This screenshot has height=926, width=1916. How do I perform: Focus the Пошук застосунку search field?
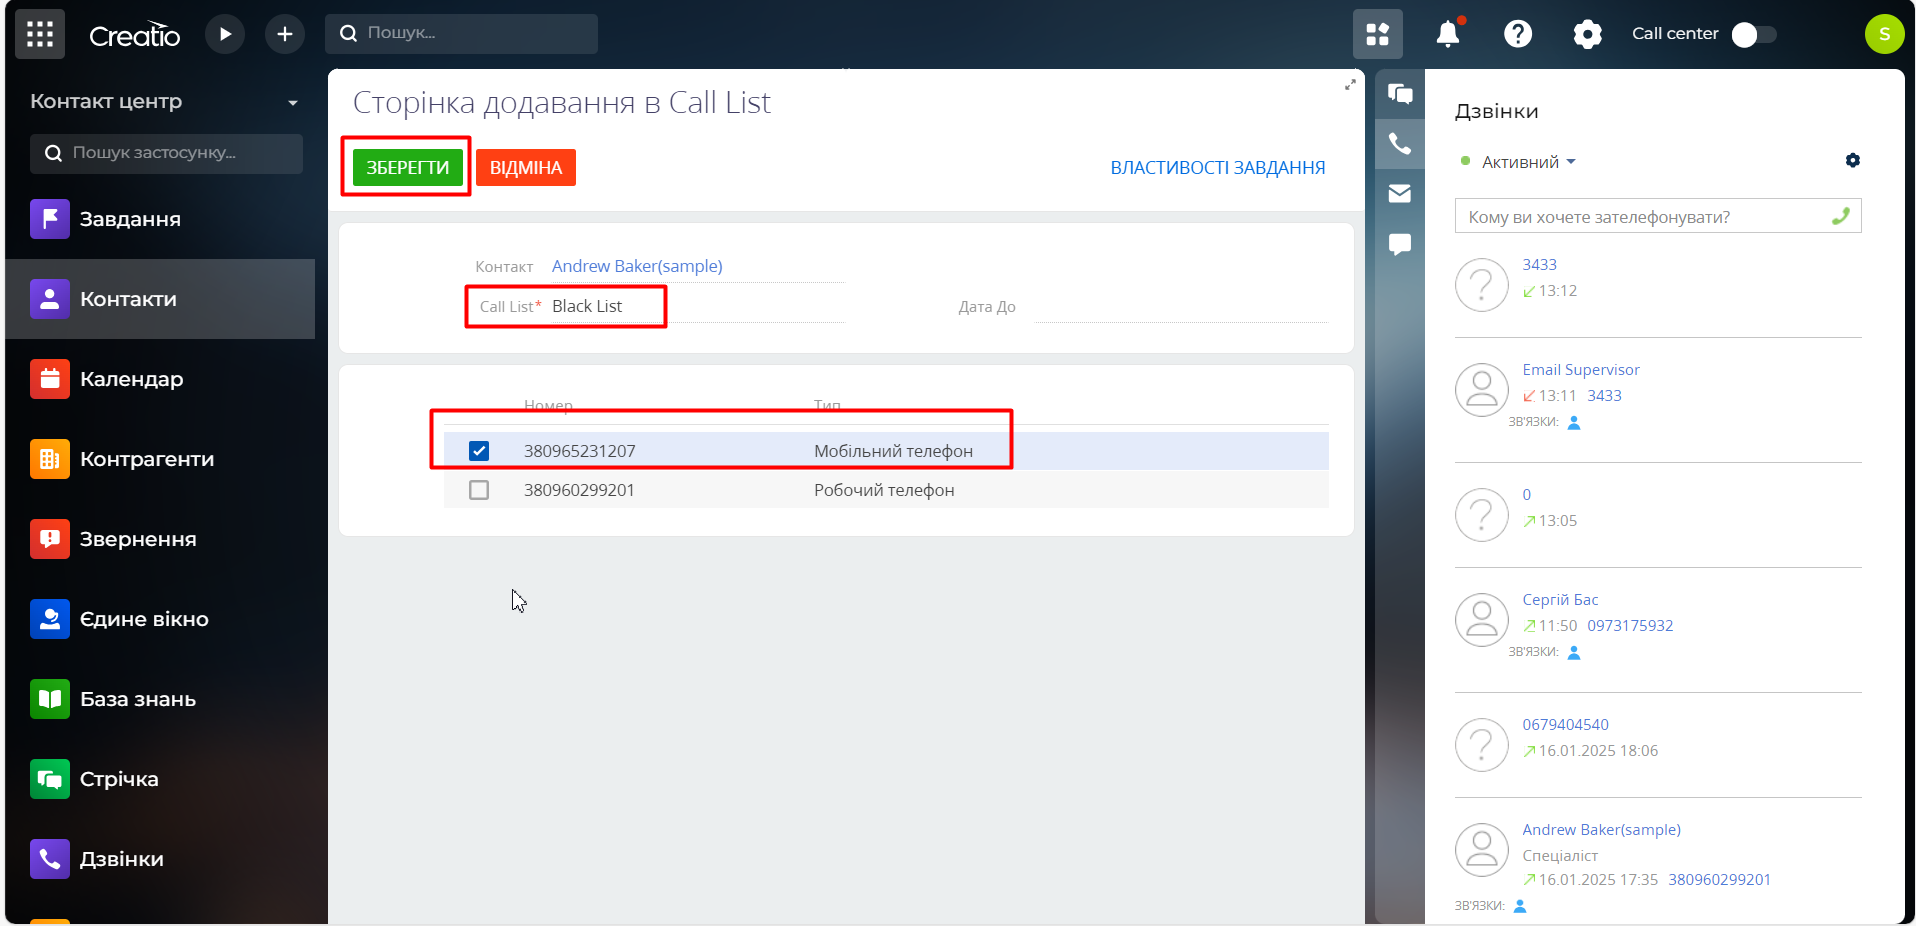click(166, 153)
